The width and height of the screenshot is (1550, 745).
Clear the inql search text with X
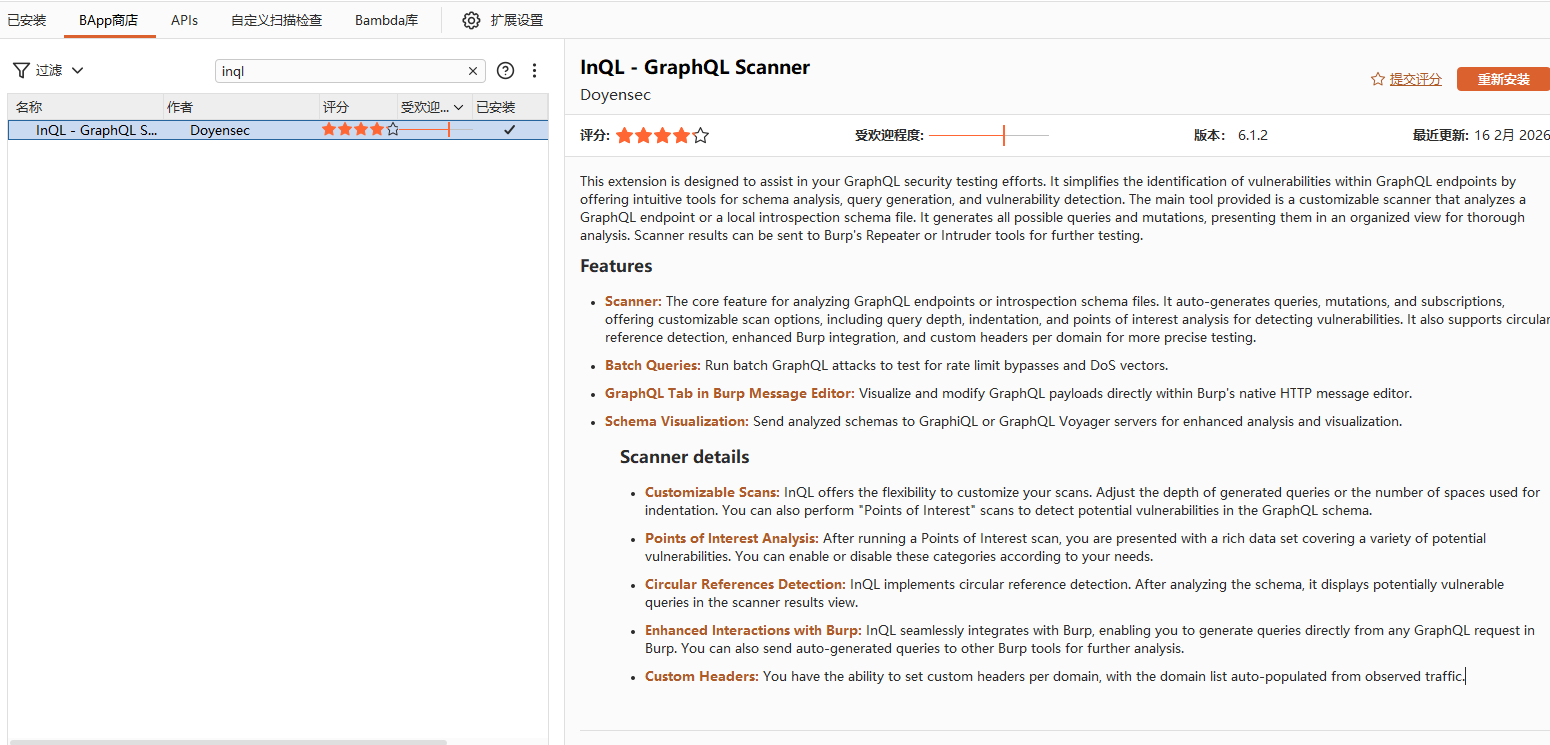click(x=473, y=71)
